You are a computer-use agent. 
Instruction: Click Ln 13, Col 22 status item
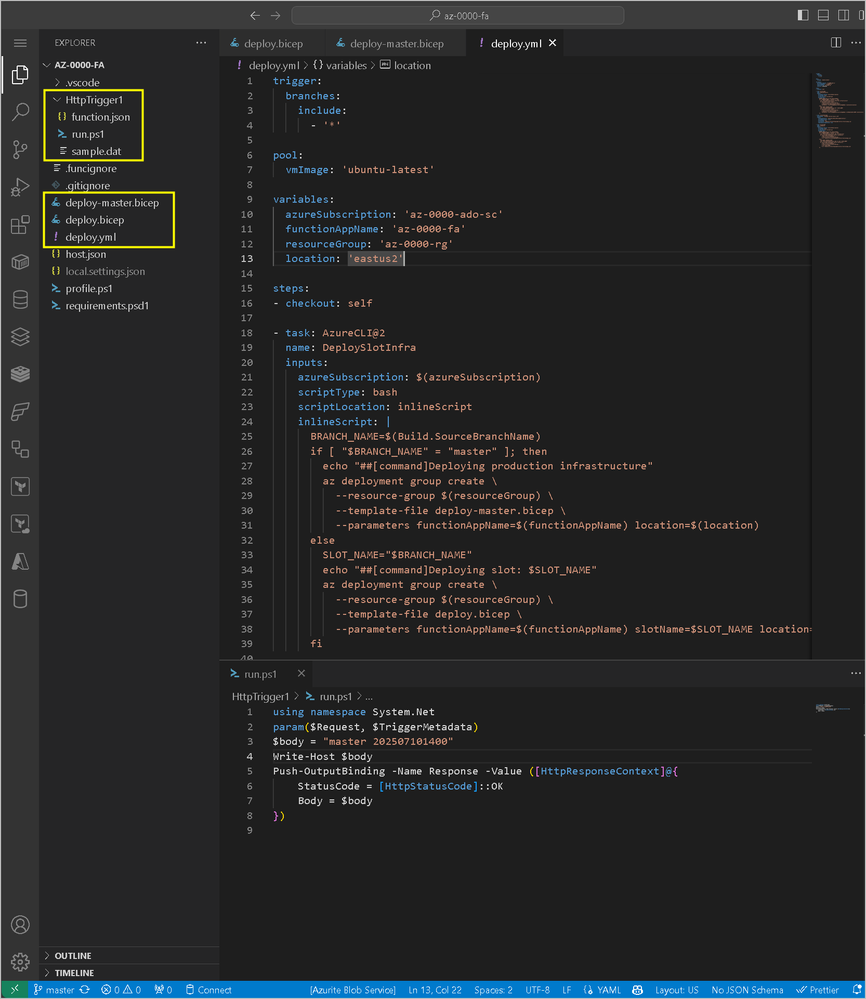pyautogui.click(x=435, y=990)
